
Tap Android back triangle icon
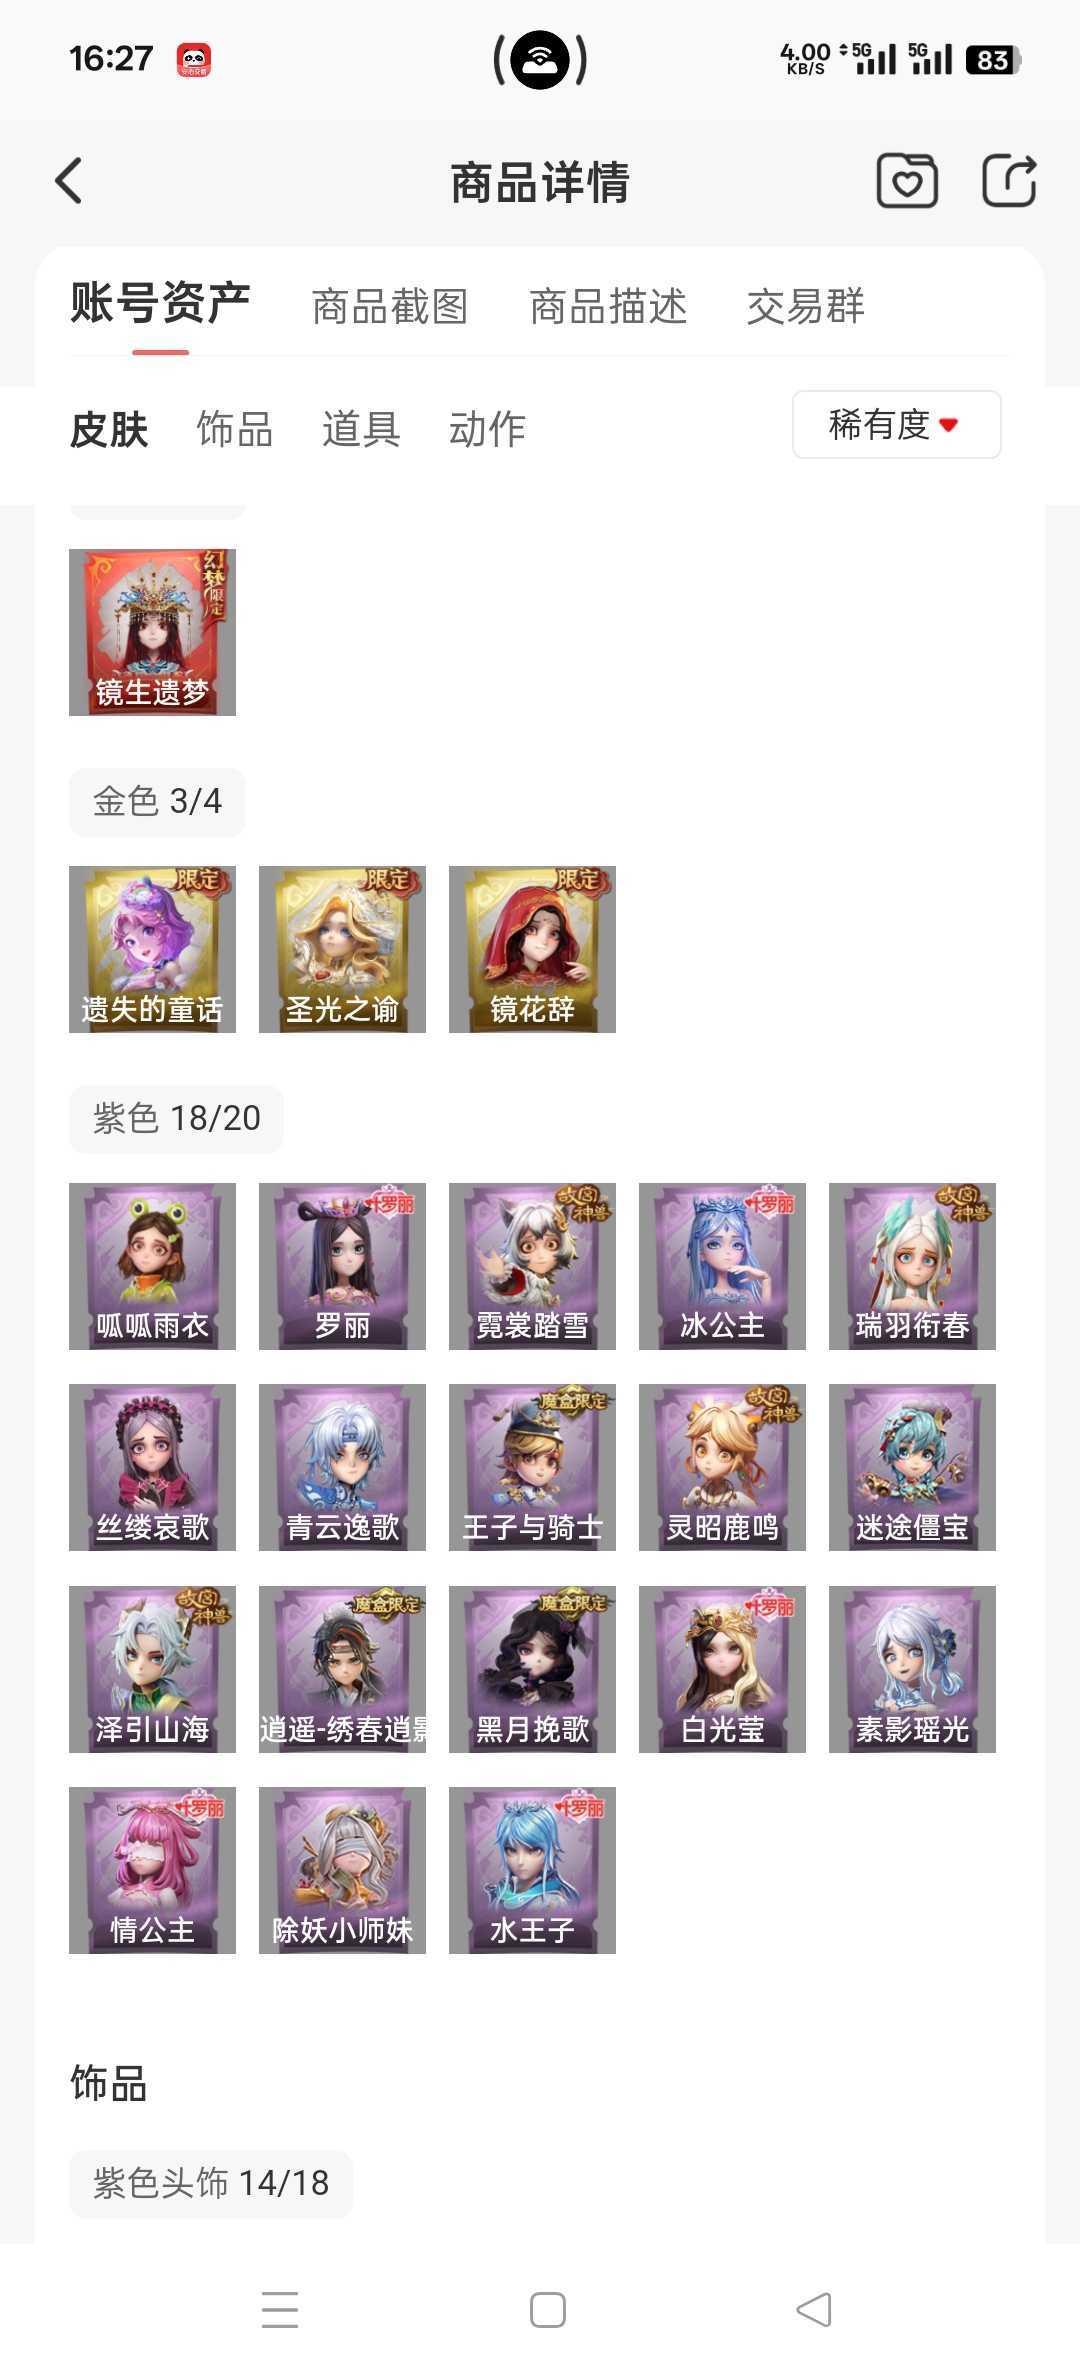(x=814, y=2309)
